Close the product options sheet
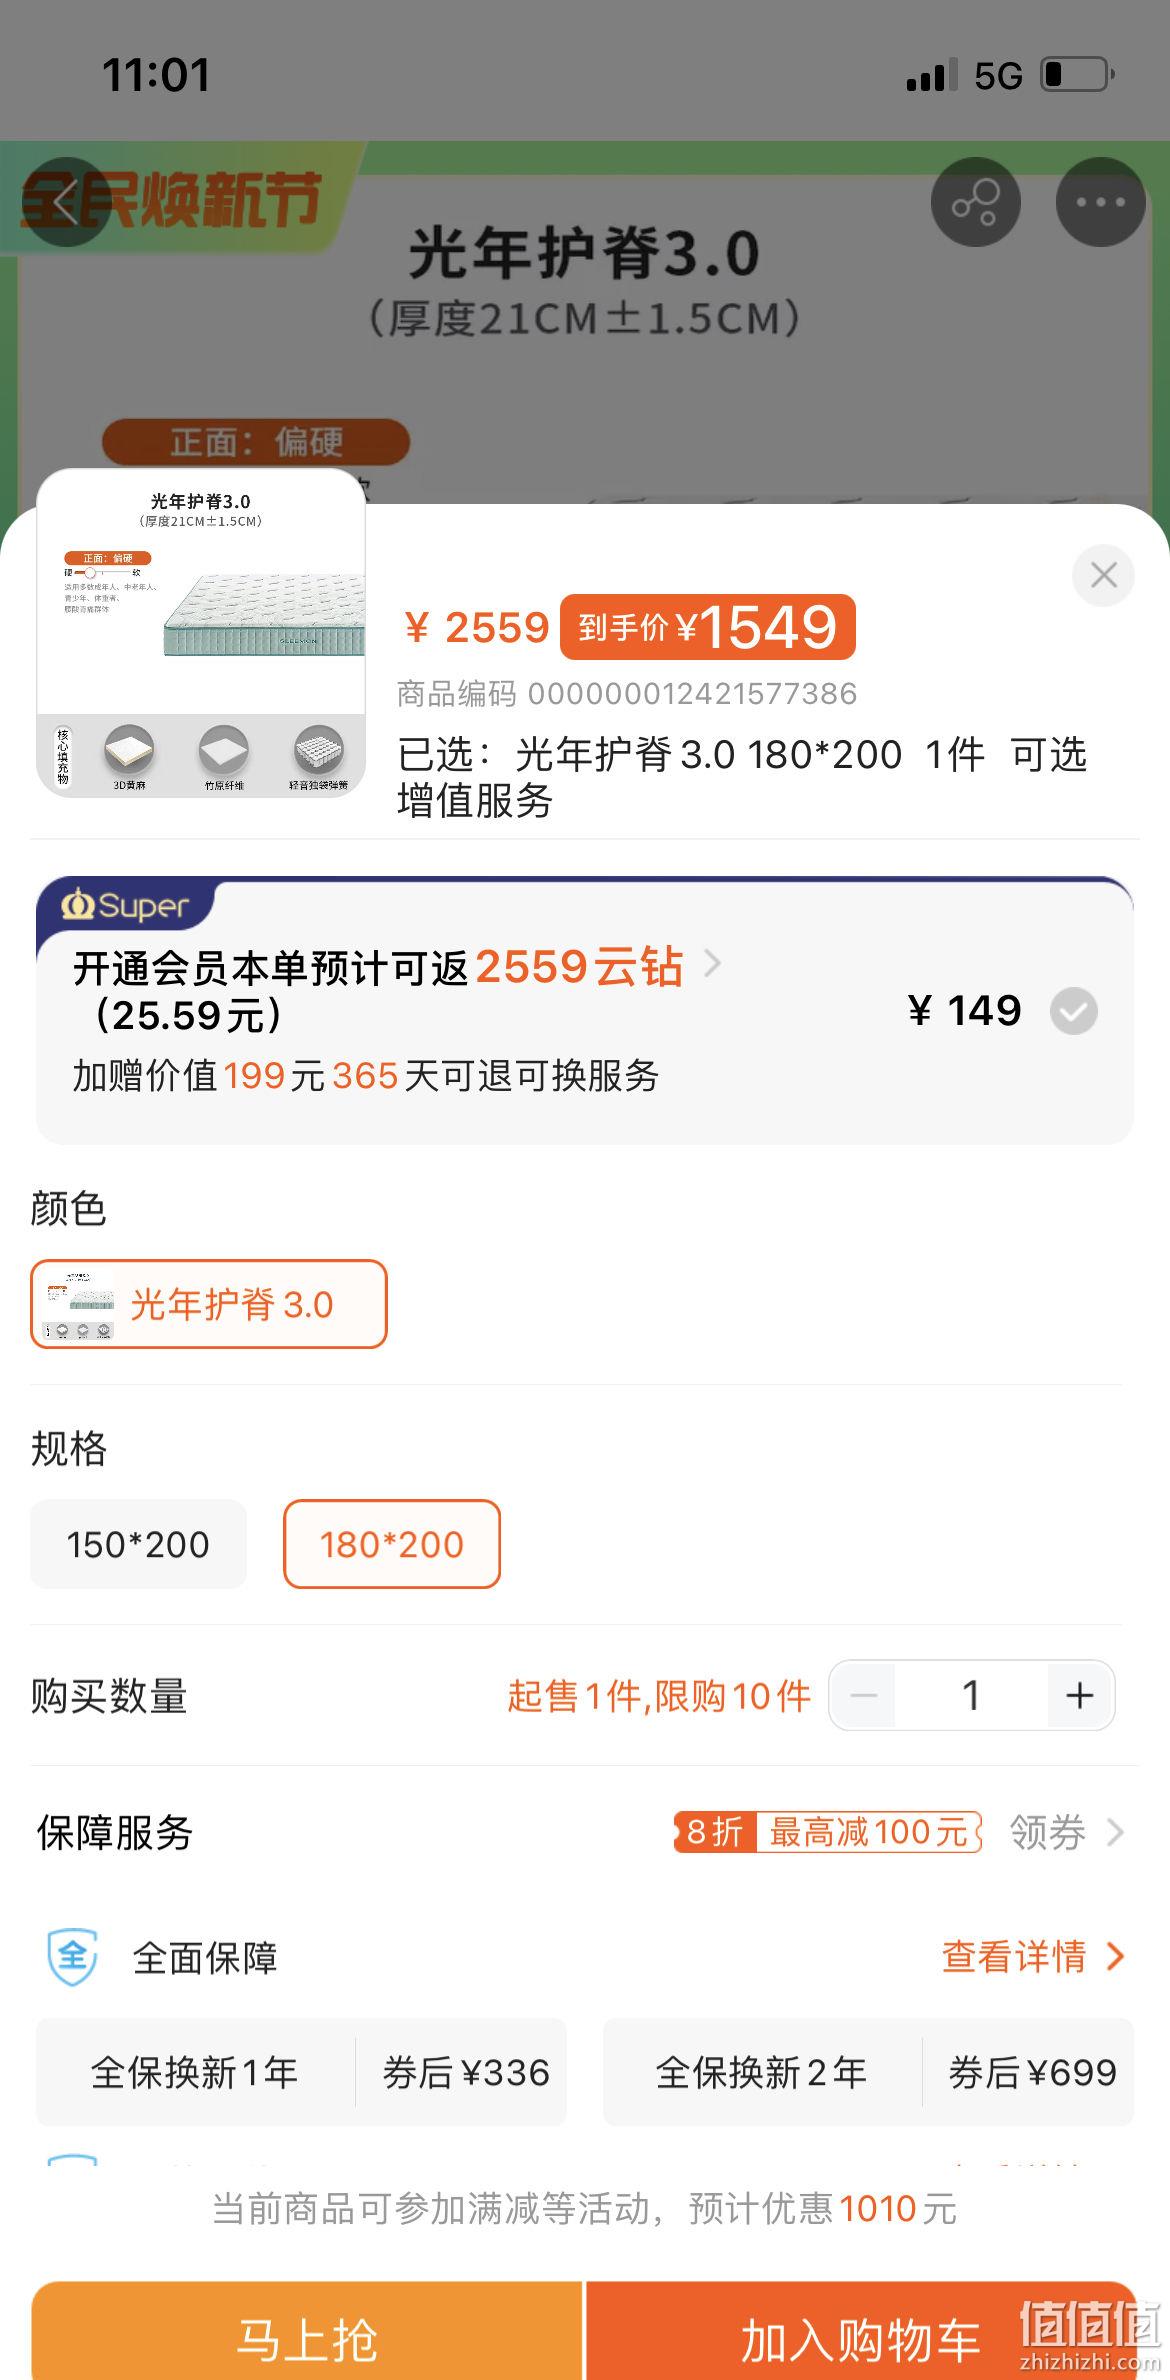Viewport: 1170px width, 2380px height. (1103, 575)
